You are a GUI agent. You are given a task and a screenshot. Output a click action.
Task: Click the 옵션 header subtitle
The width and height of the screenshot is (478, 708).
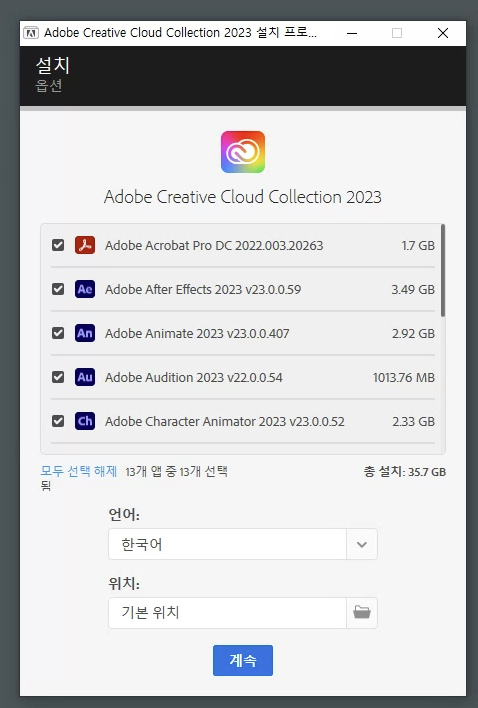pos(49,85)
